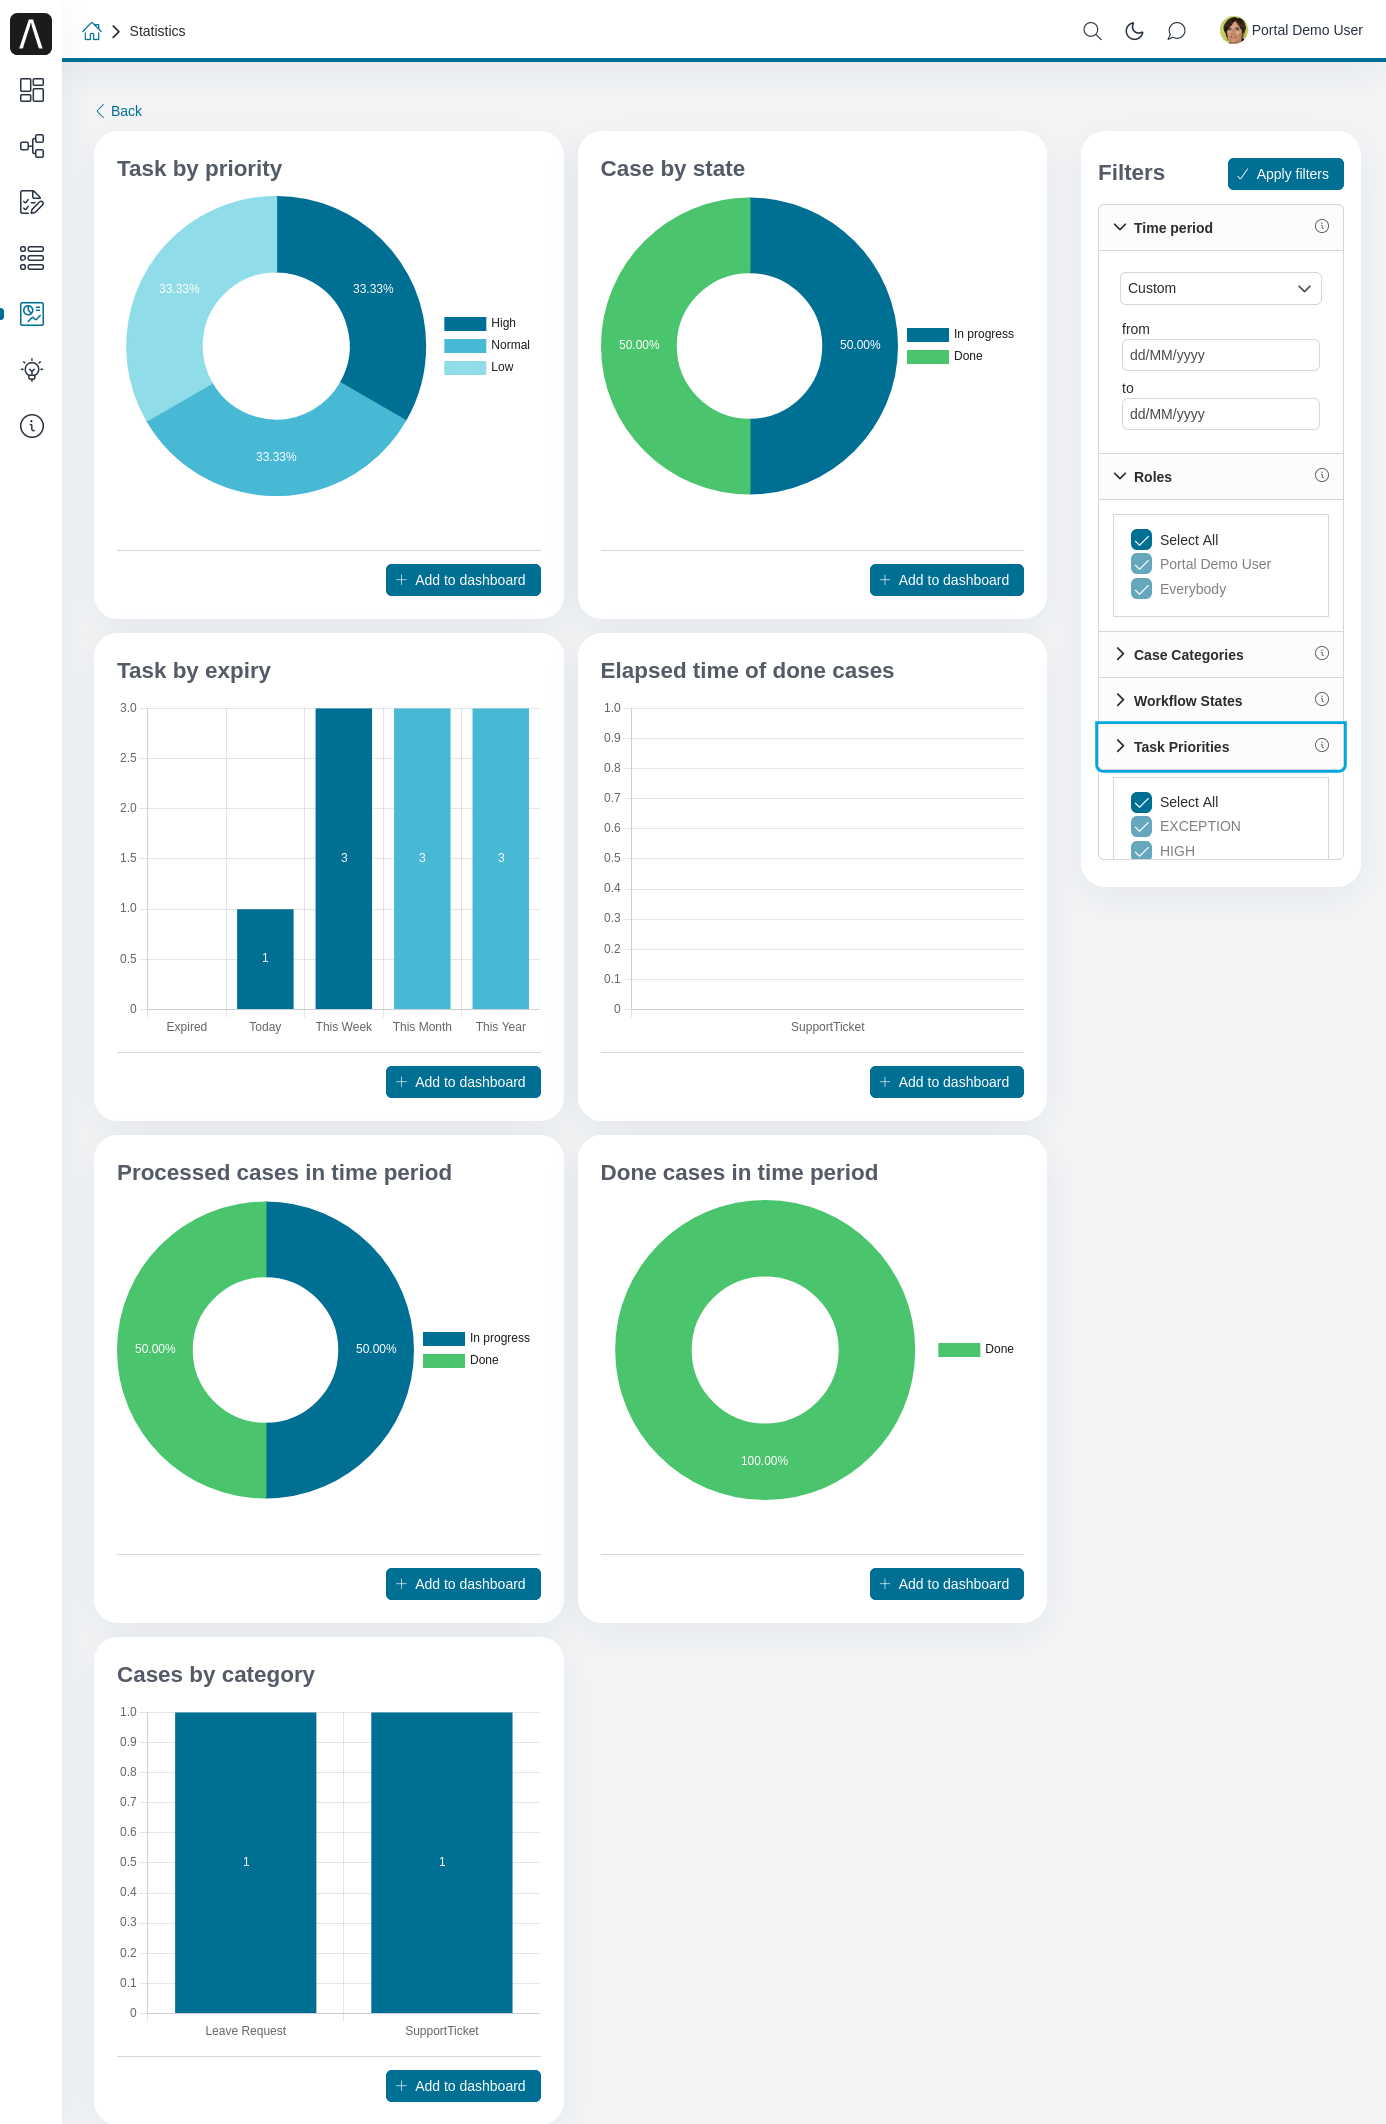
Task: Open the info icon in sidebar
Action: [x=32, y=426]
